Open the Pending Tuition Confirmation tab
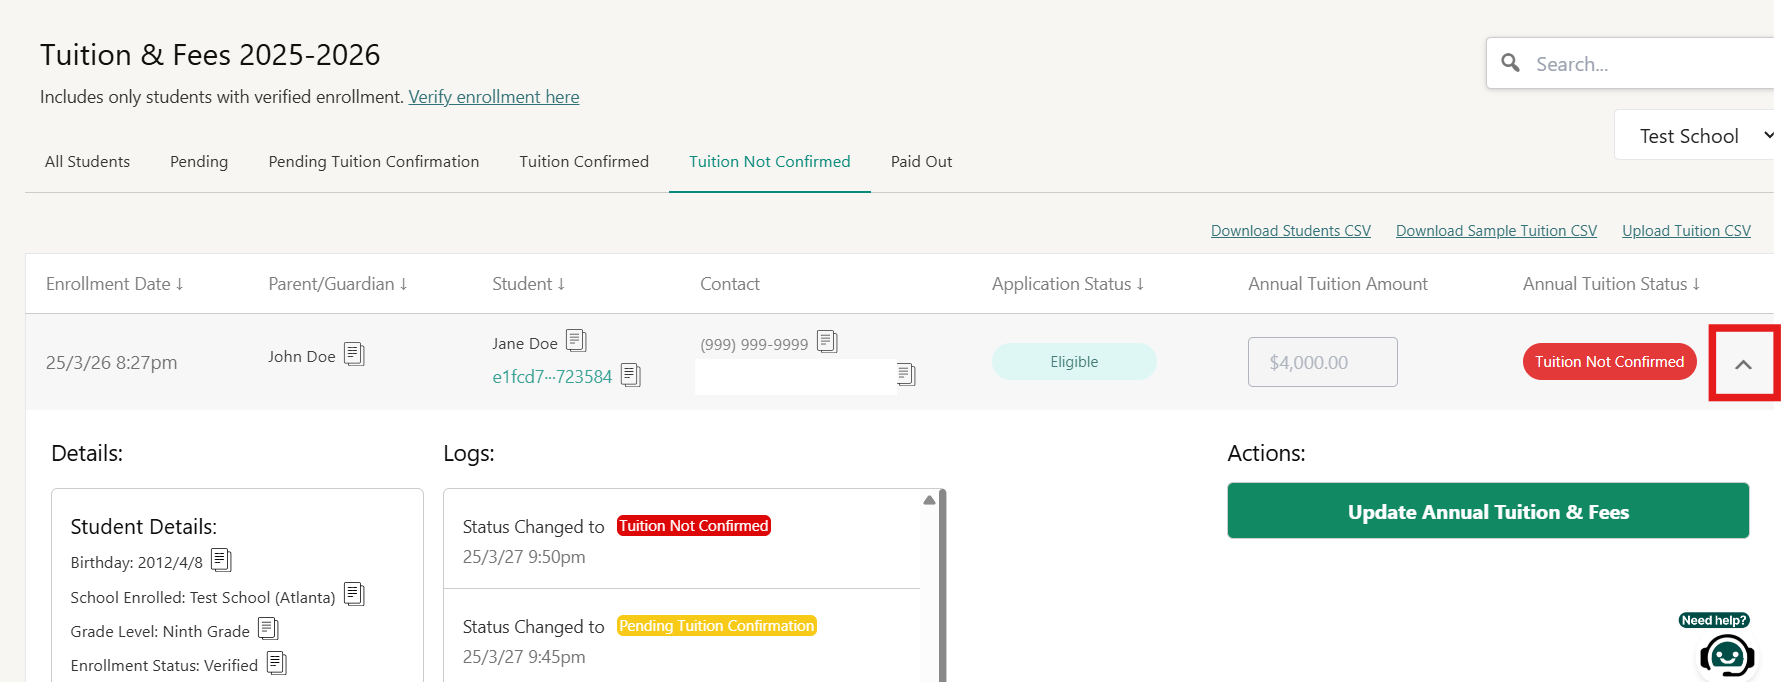Screen dimensions: 1781x682 click(x=373, y=162)
